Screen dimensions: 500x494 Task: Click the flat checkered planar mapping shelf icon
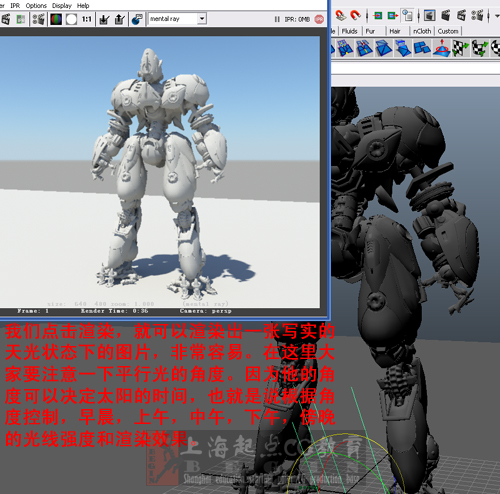tap(461, 48)
